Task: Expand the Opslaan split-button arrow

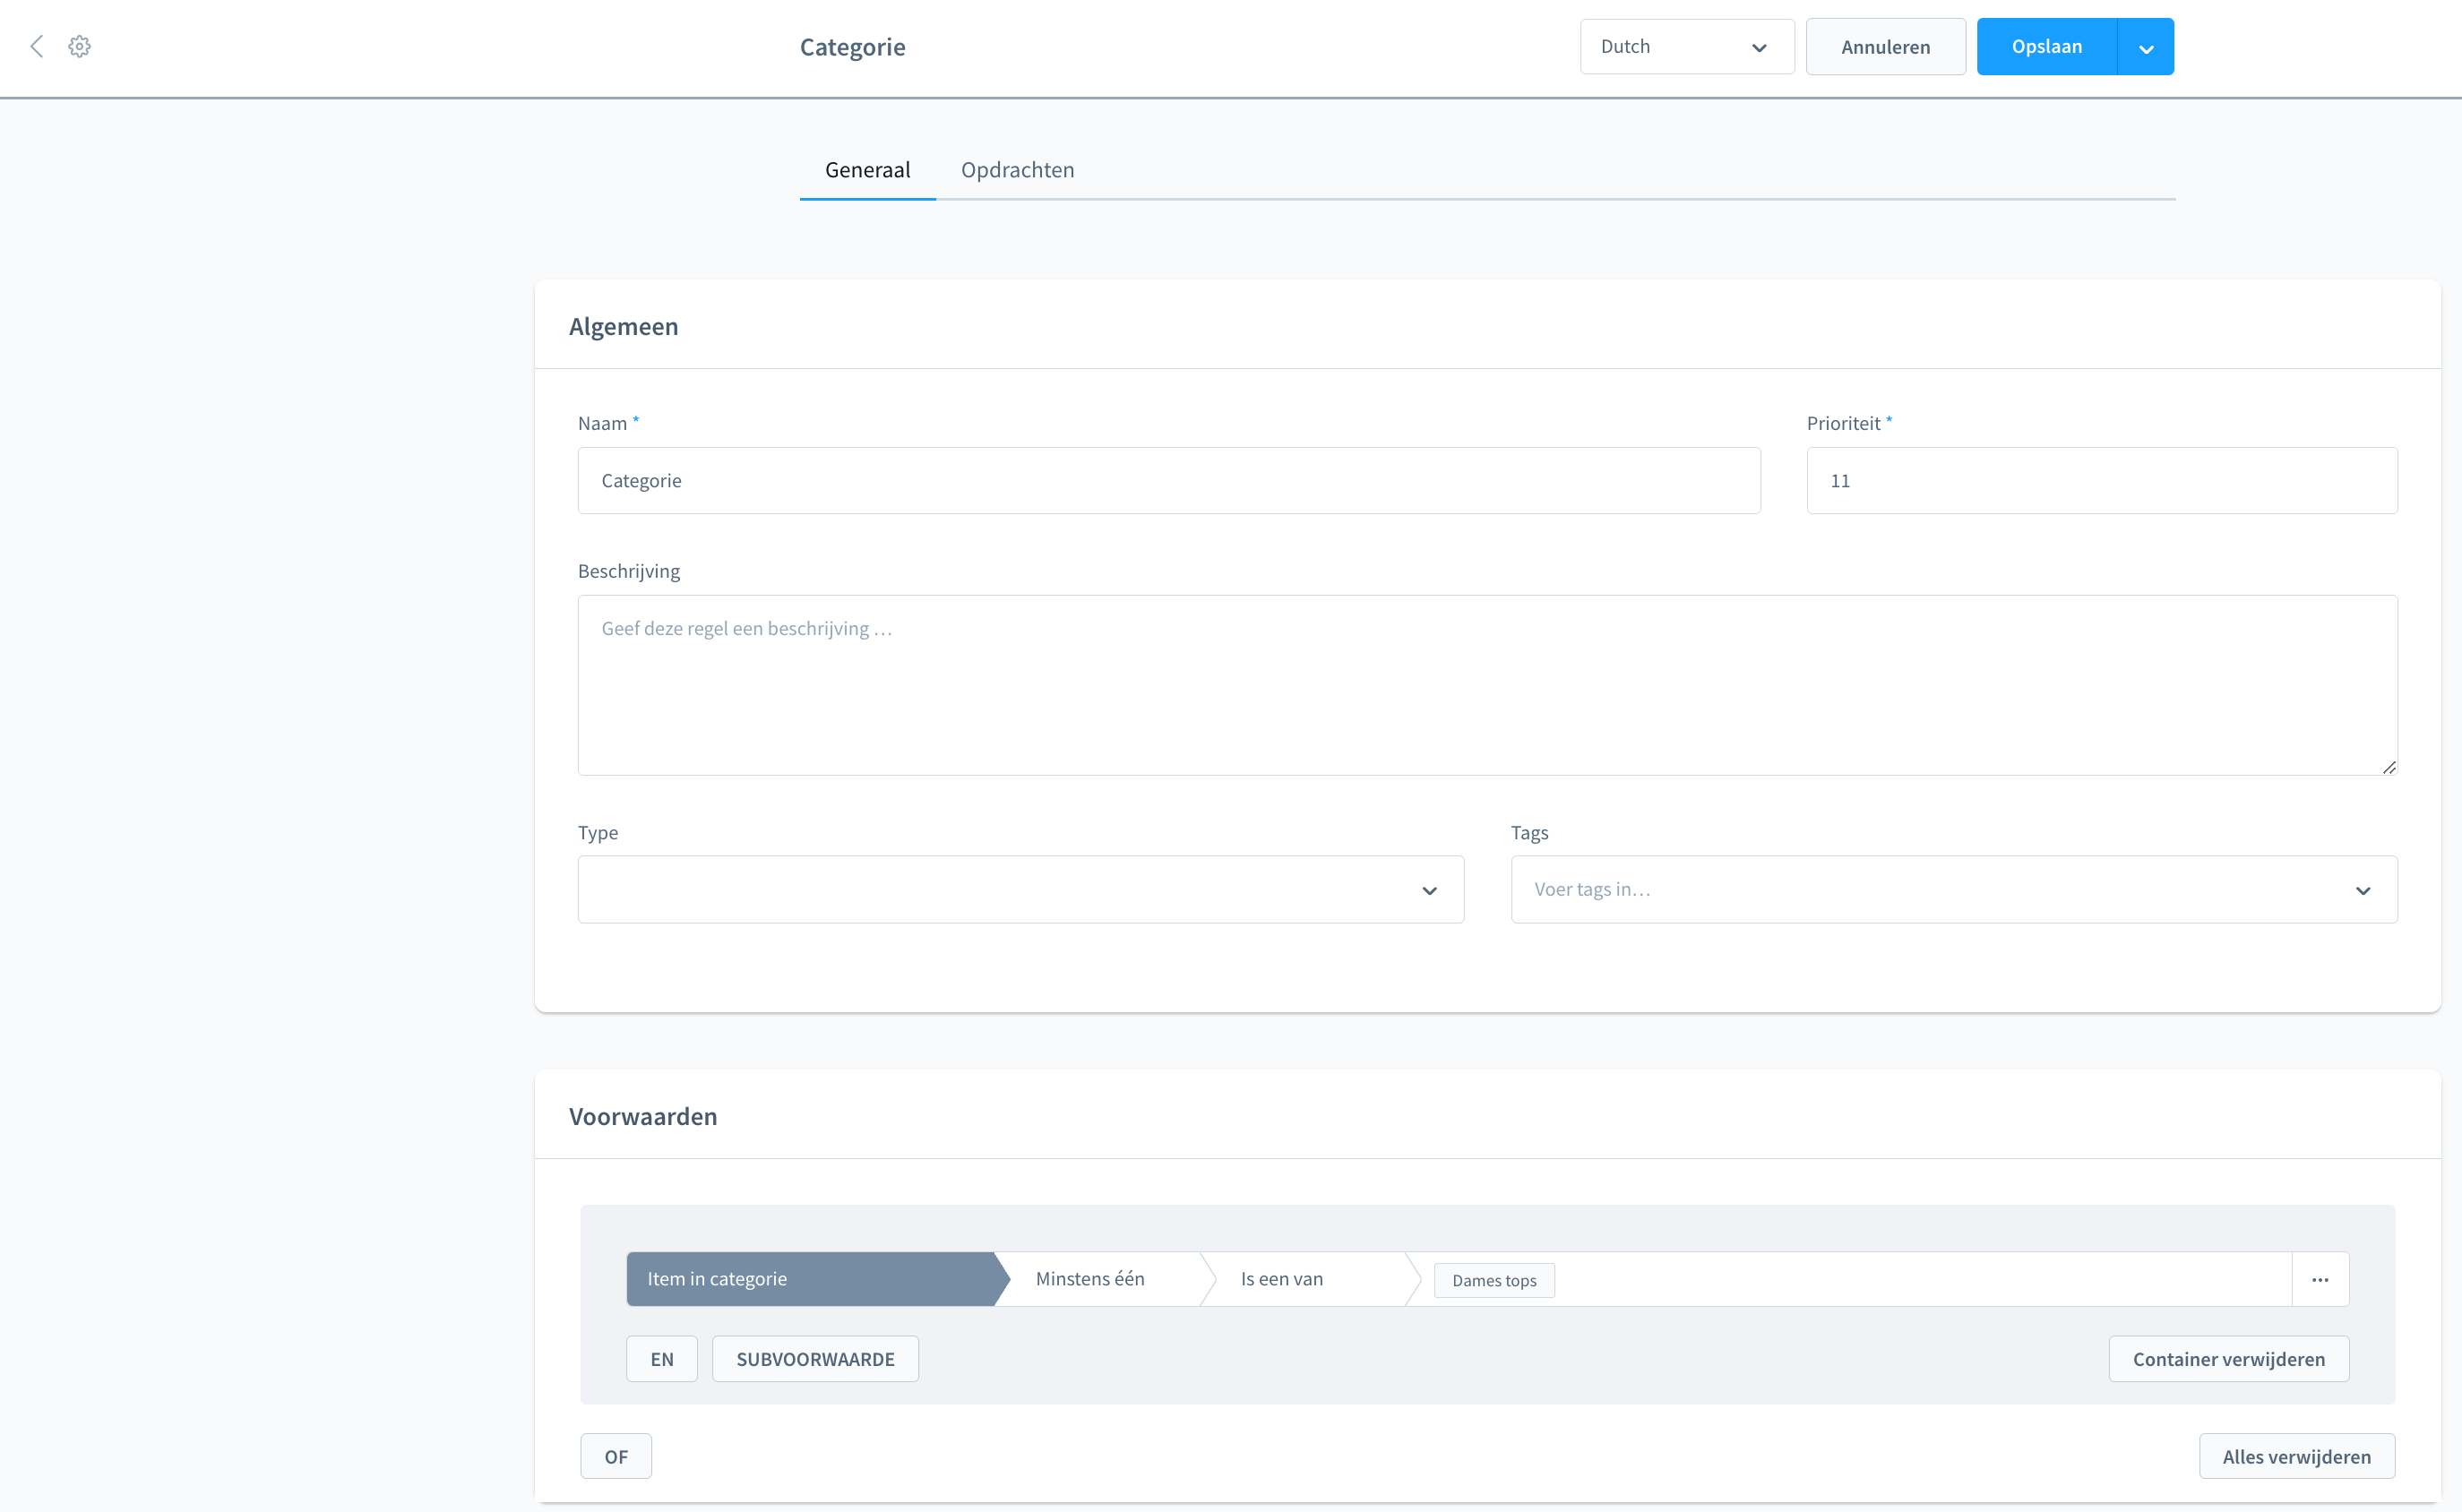Action: point(2145,47)
